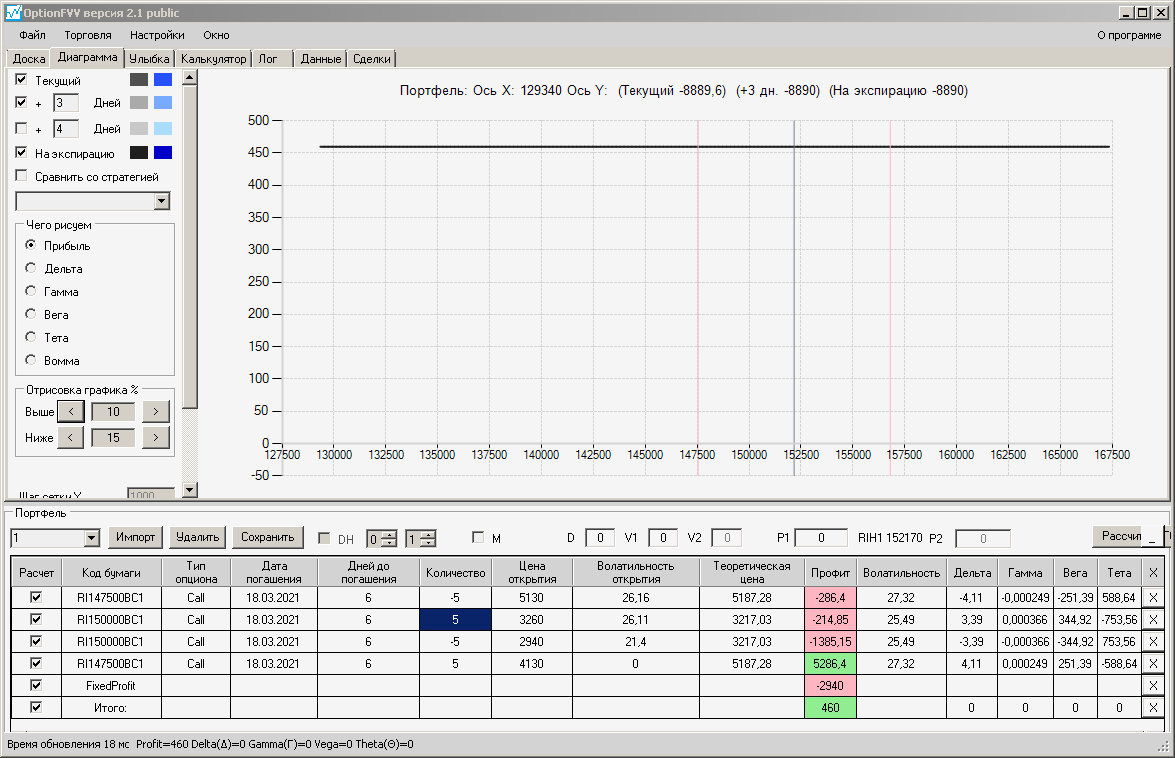
Task: Pick the dark gray Текущий color swatch
Action: 139,79
